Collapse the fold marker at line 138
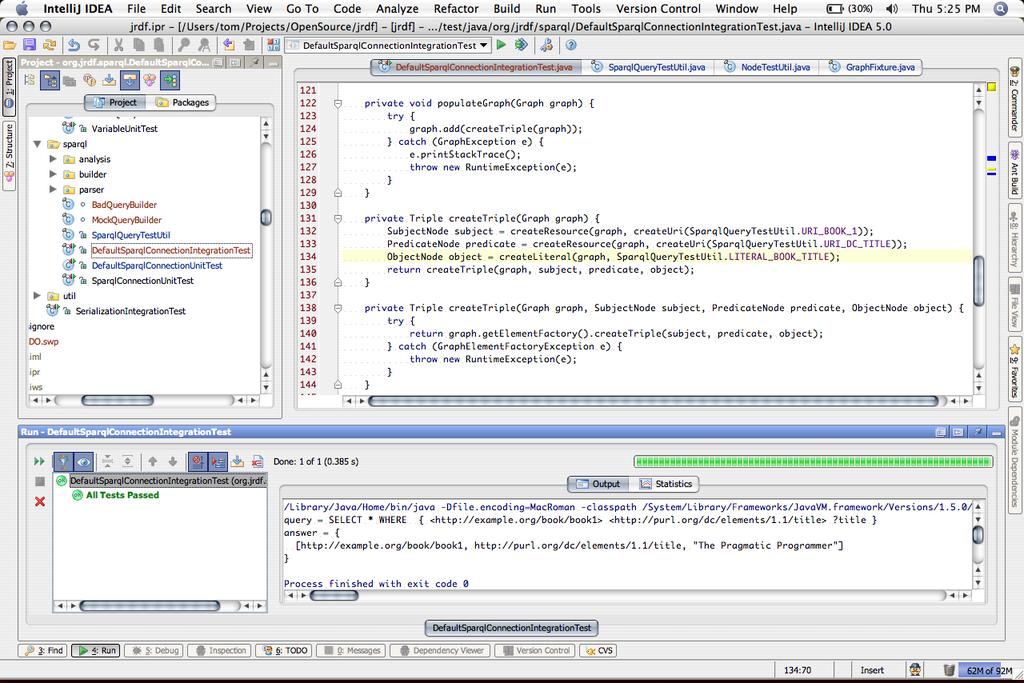The width and height of the screenshot is (1024, 683). [x=338, y=308]
